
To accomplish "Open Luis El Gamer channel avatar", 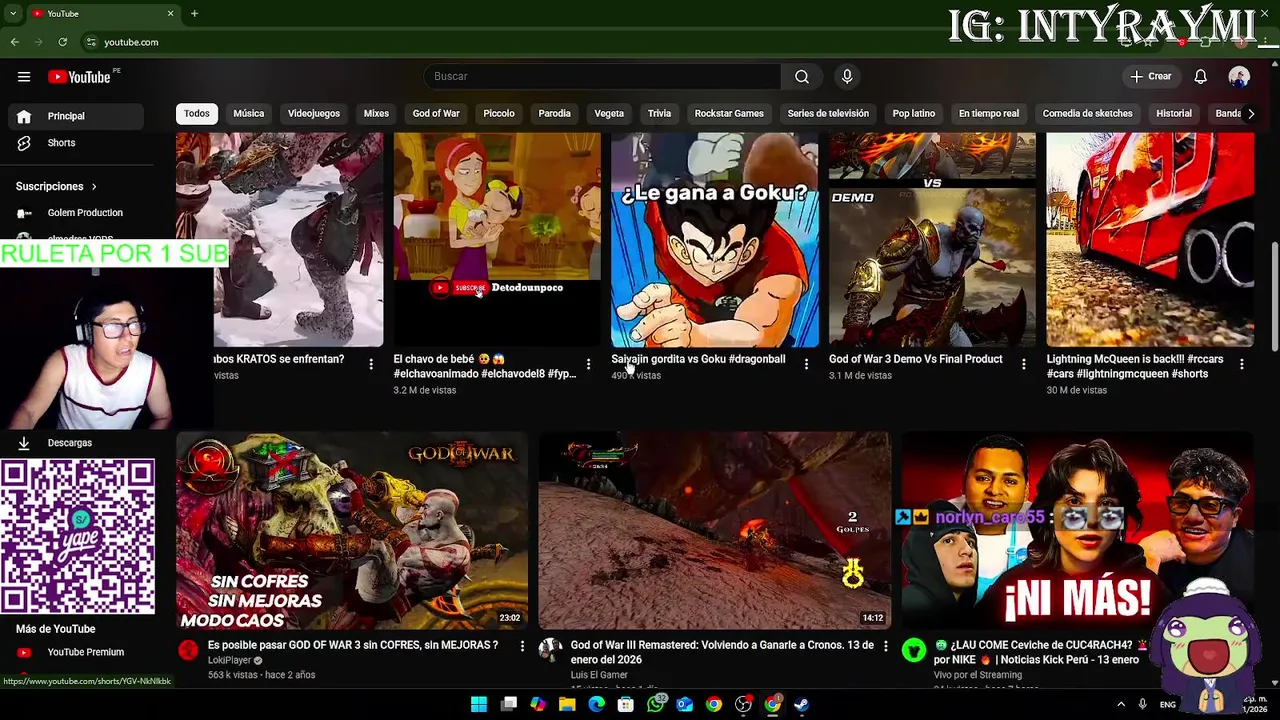I will [x=550, y=651].
